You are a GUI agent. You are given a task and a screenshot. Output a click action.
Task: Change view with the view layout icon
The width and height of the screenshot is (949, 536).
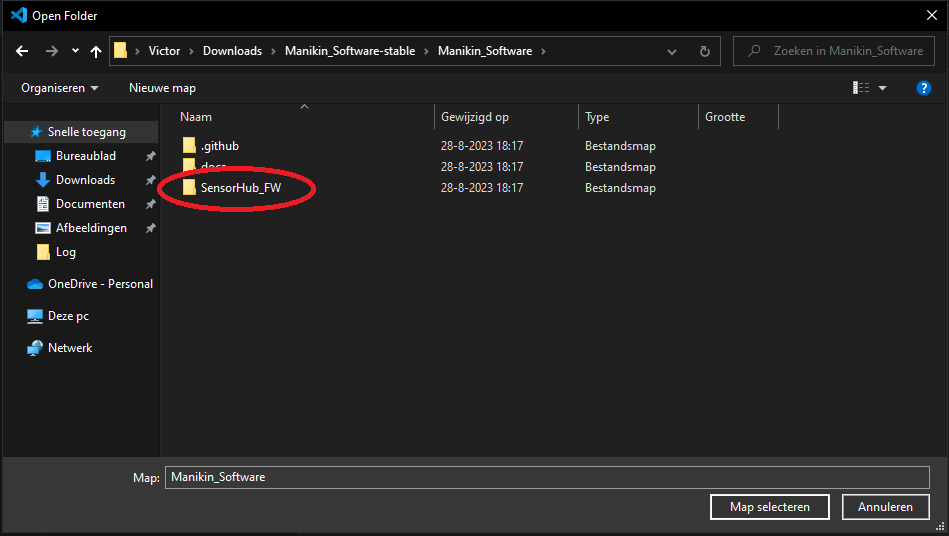coord(861,88)
